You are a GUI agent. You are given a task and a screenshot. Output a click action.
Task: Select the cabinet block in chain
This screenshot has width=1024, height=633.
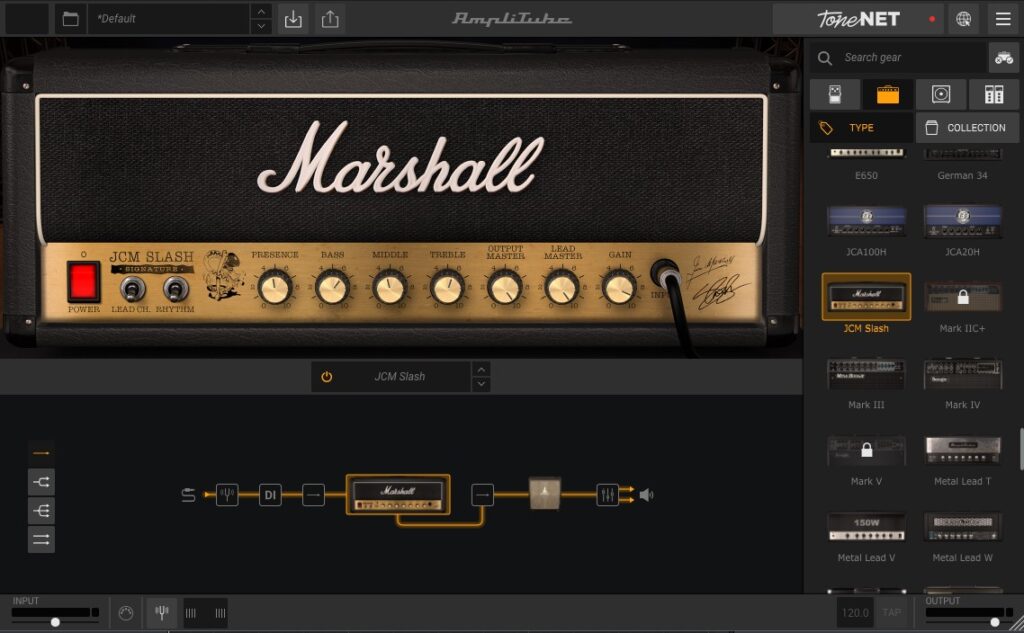point(545,495)
